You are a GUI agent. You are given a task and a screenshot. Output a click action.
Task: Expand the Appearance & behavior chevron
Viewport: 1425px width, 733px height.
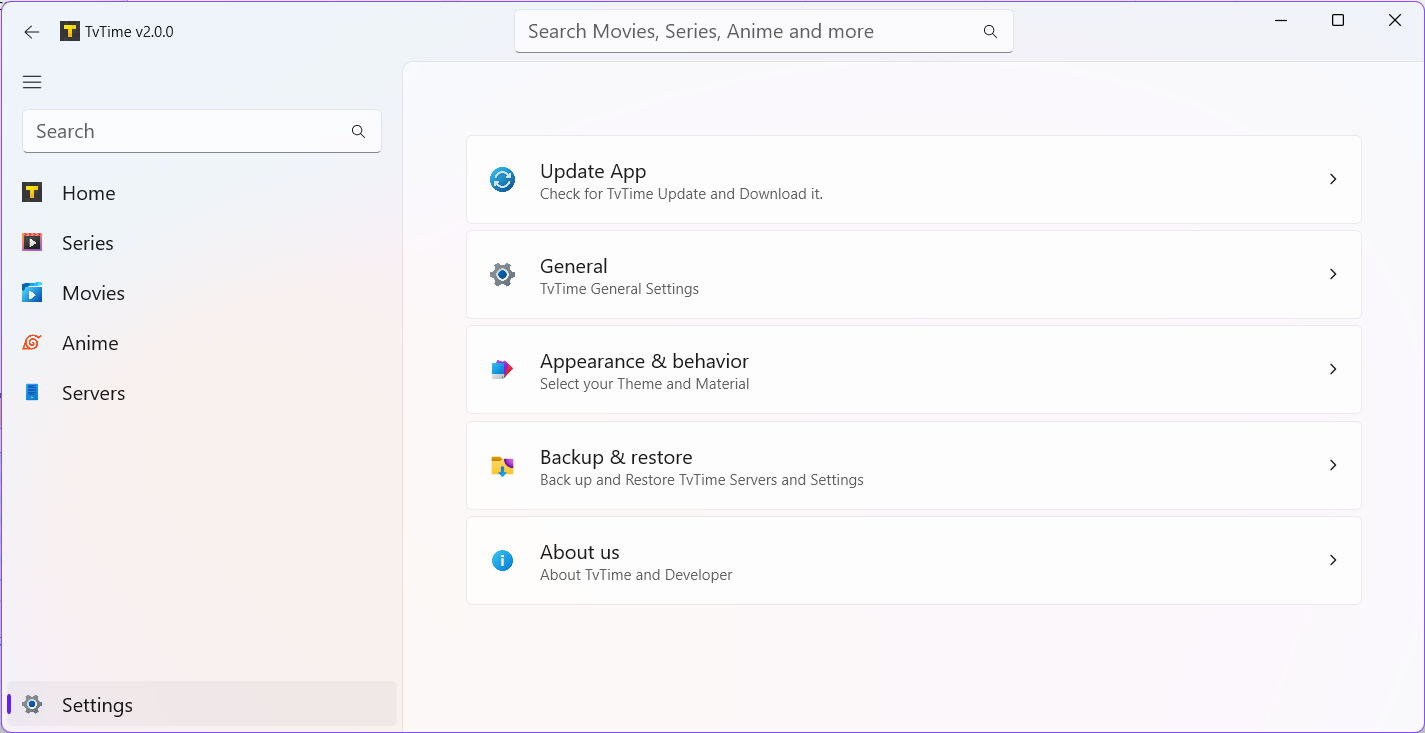point(1333,369)
